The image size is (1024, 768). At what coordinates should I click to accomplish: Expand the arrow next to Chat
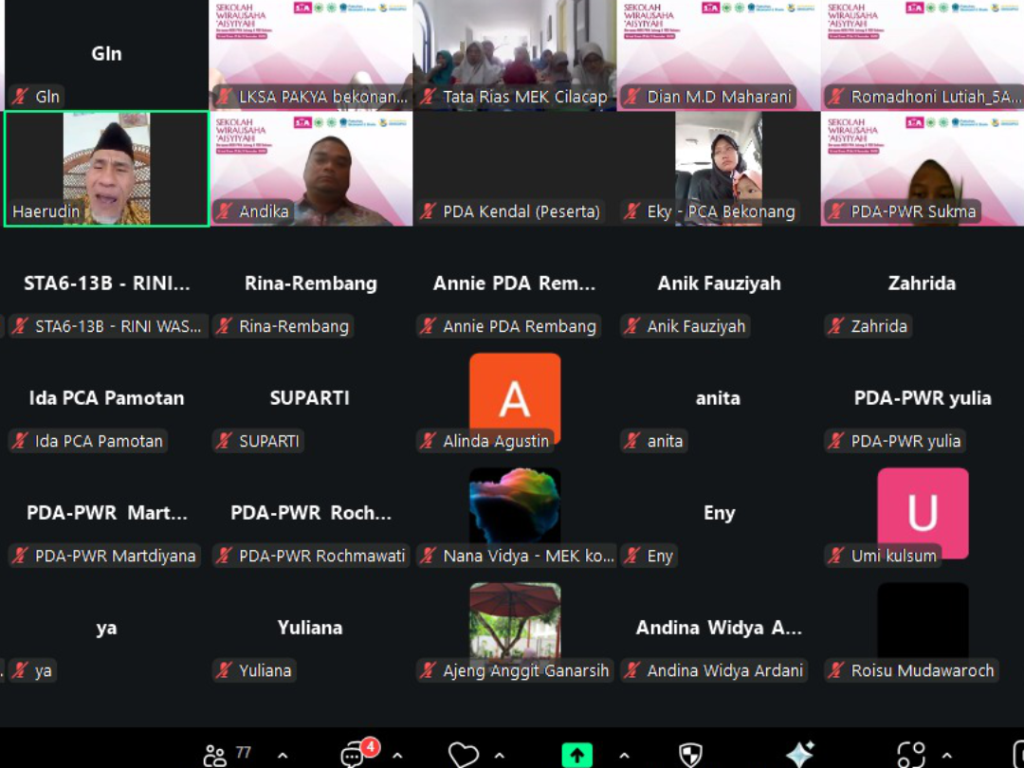coord(397,756)
